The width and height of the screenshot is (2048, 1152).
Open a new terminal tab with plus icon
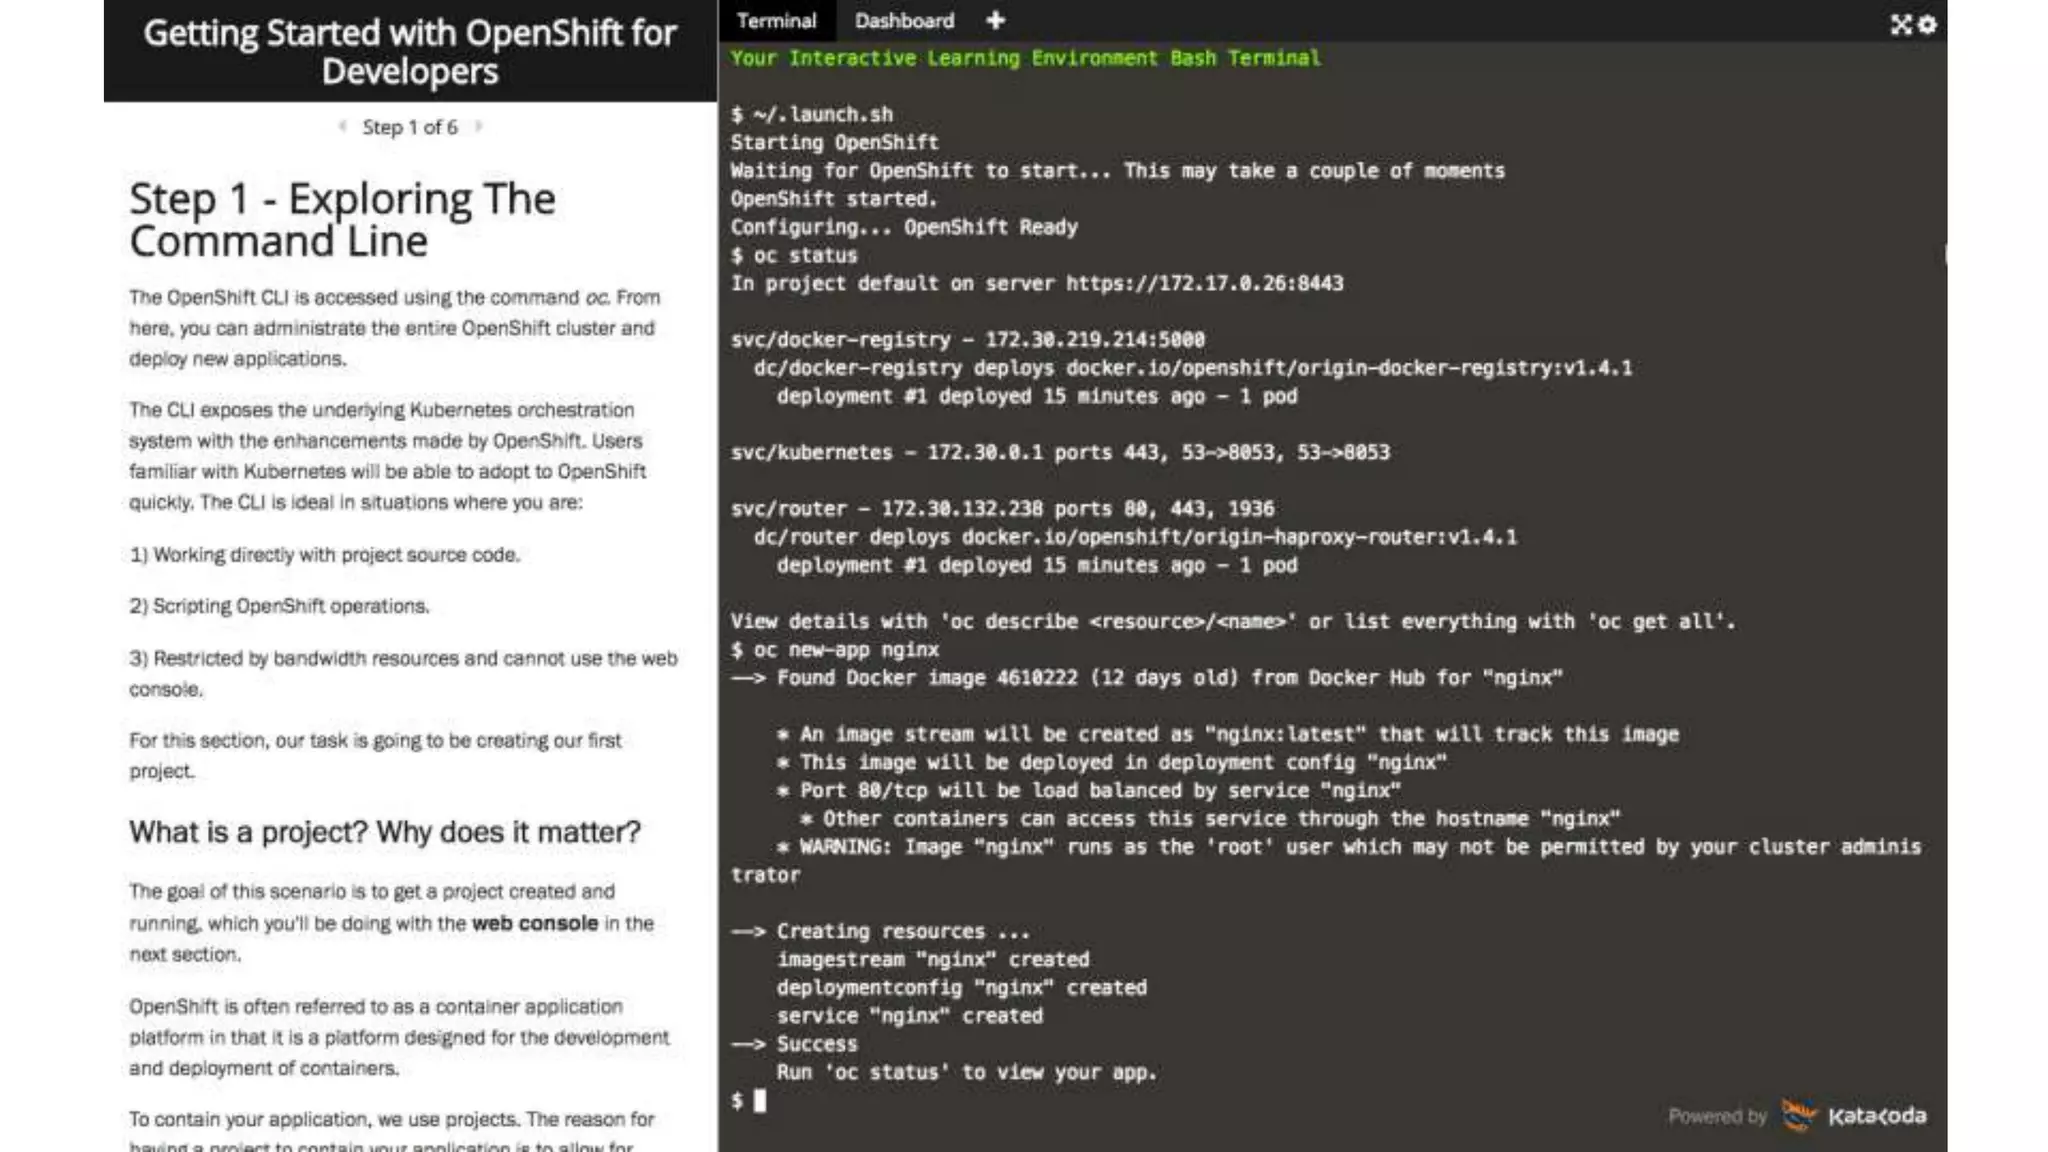[x=995, y=20]
